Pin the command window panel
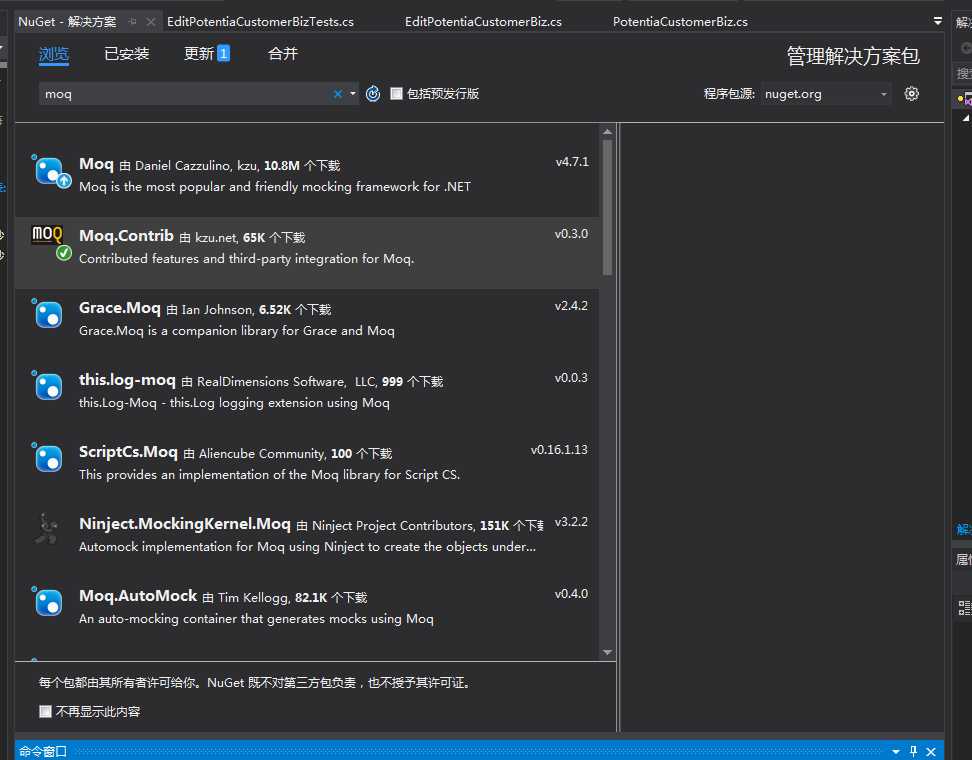 click(913, 751)
